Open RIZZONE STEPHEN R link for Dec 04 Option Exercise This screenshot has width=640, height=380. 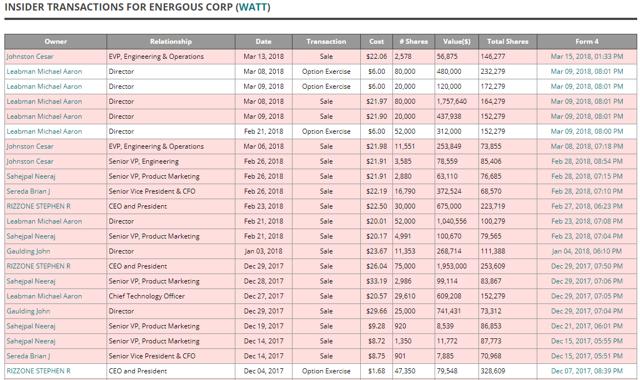pos(38,371)
